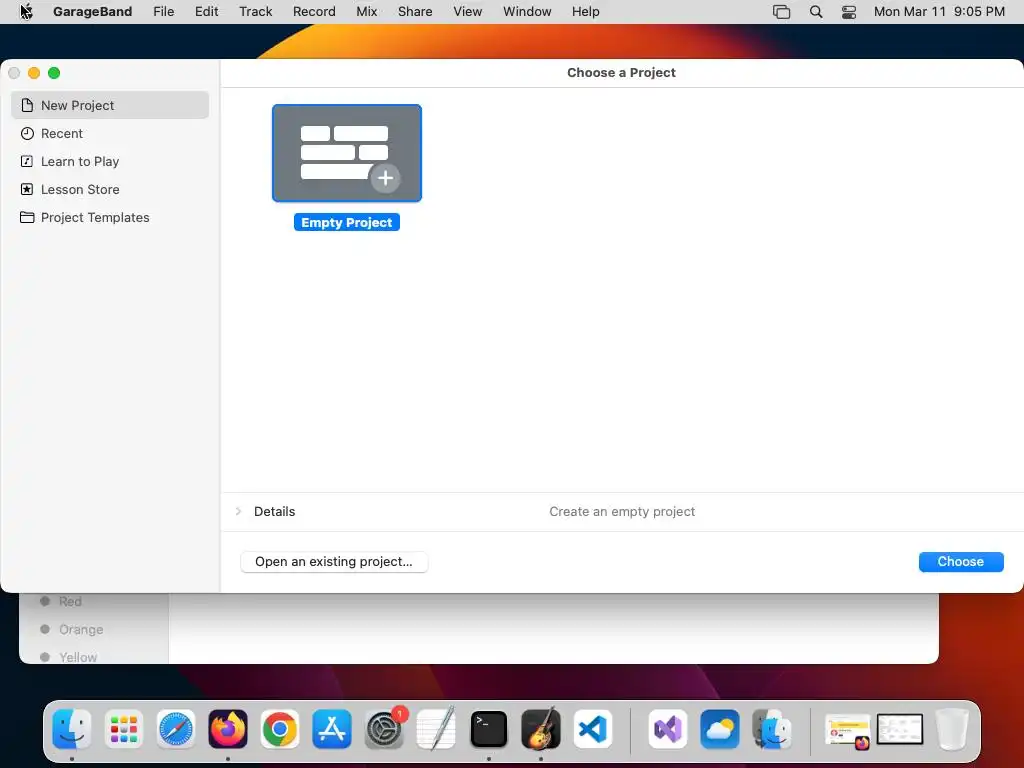The height and width of the screenshot is (768, 1024).
Task: Expand the Details disclosure chevron
Action: click(238, 511)
